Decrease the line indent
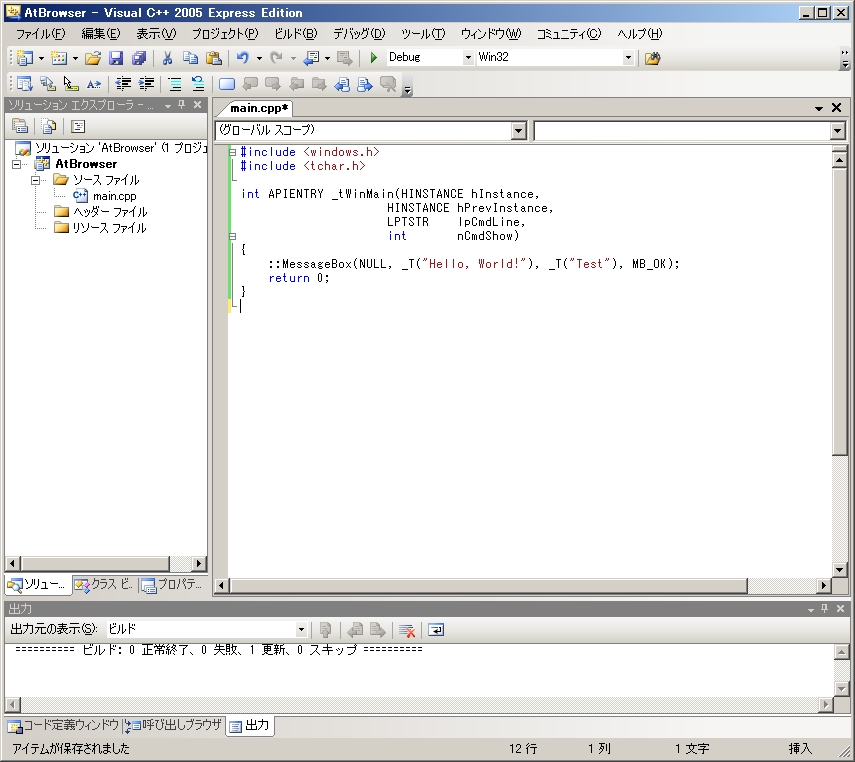855x762 pixels. click(123, 83)
